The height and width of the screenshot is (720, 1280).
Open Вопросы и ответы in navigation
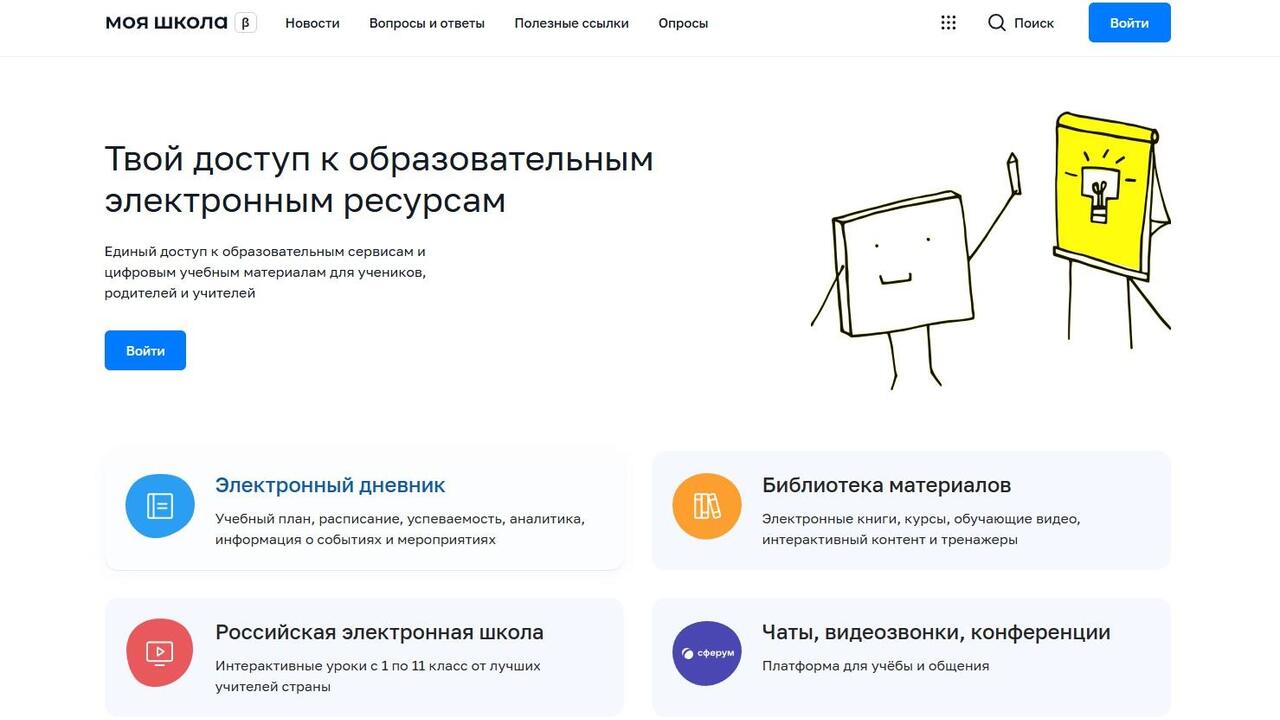click(427, 23)
